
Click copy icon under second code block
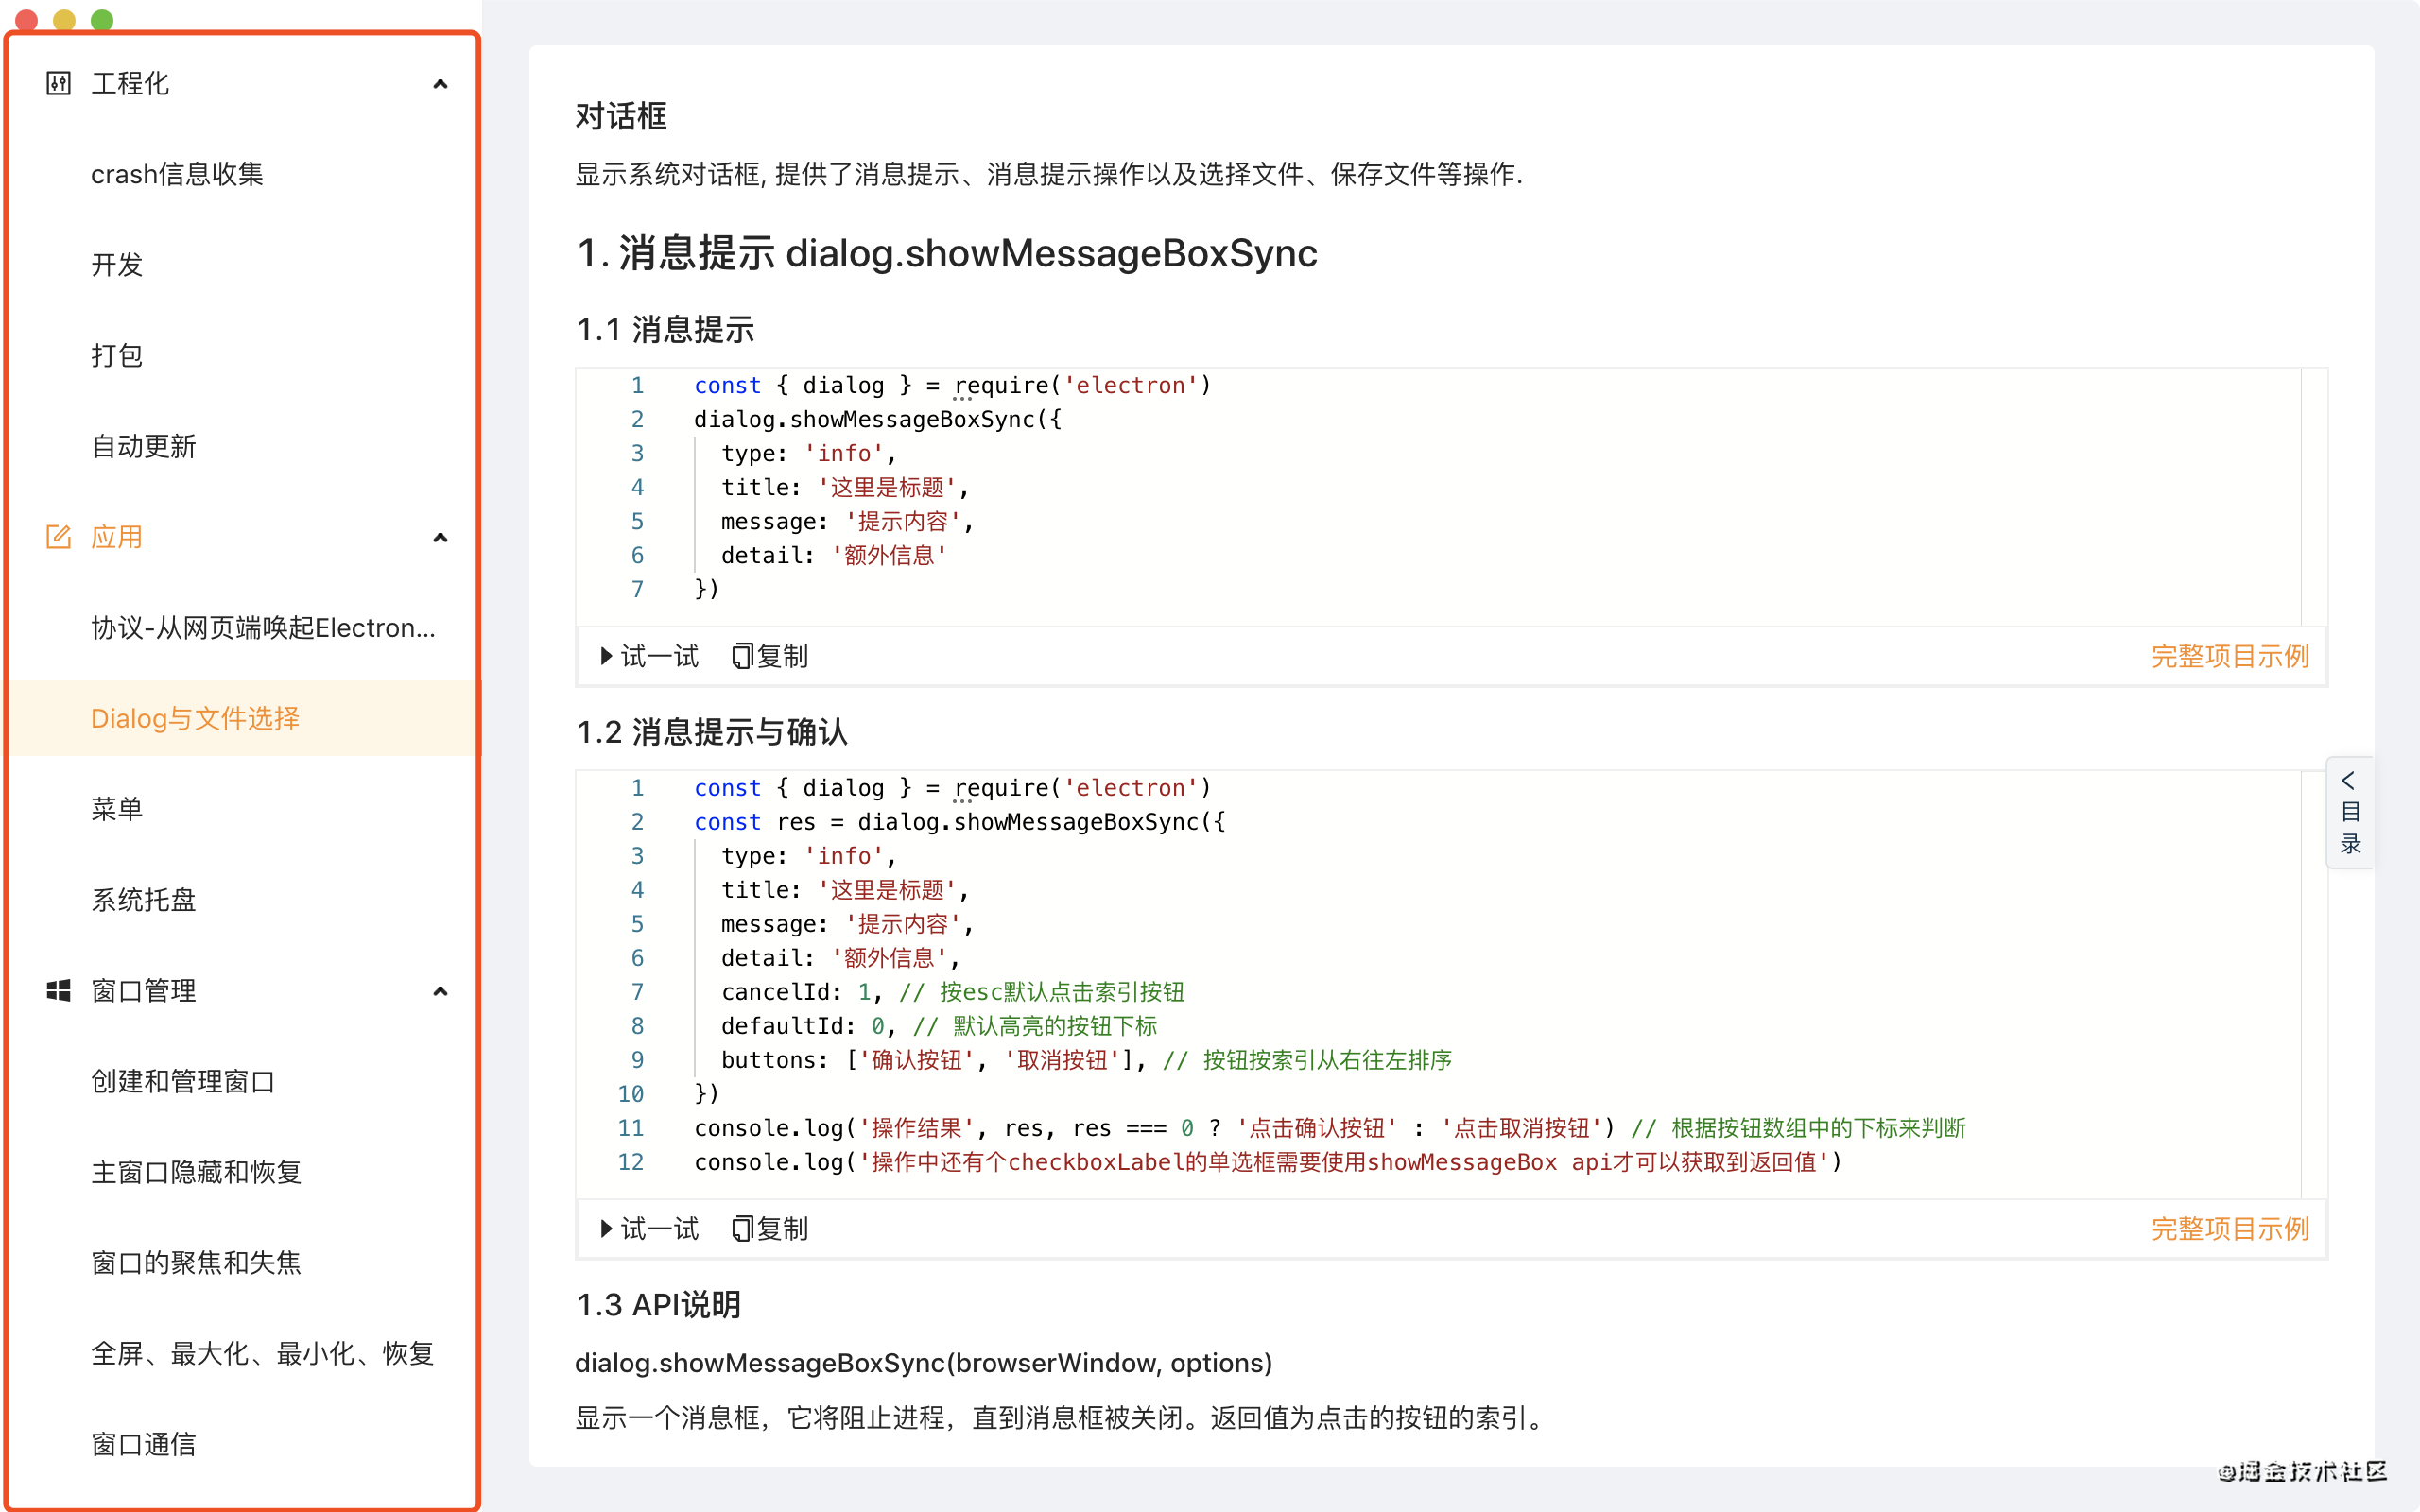741,1228
